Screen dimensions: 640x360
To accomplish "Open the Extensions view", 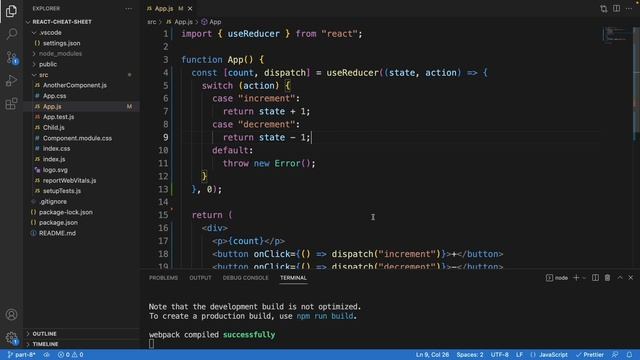I will point(11,104).
